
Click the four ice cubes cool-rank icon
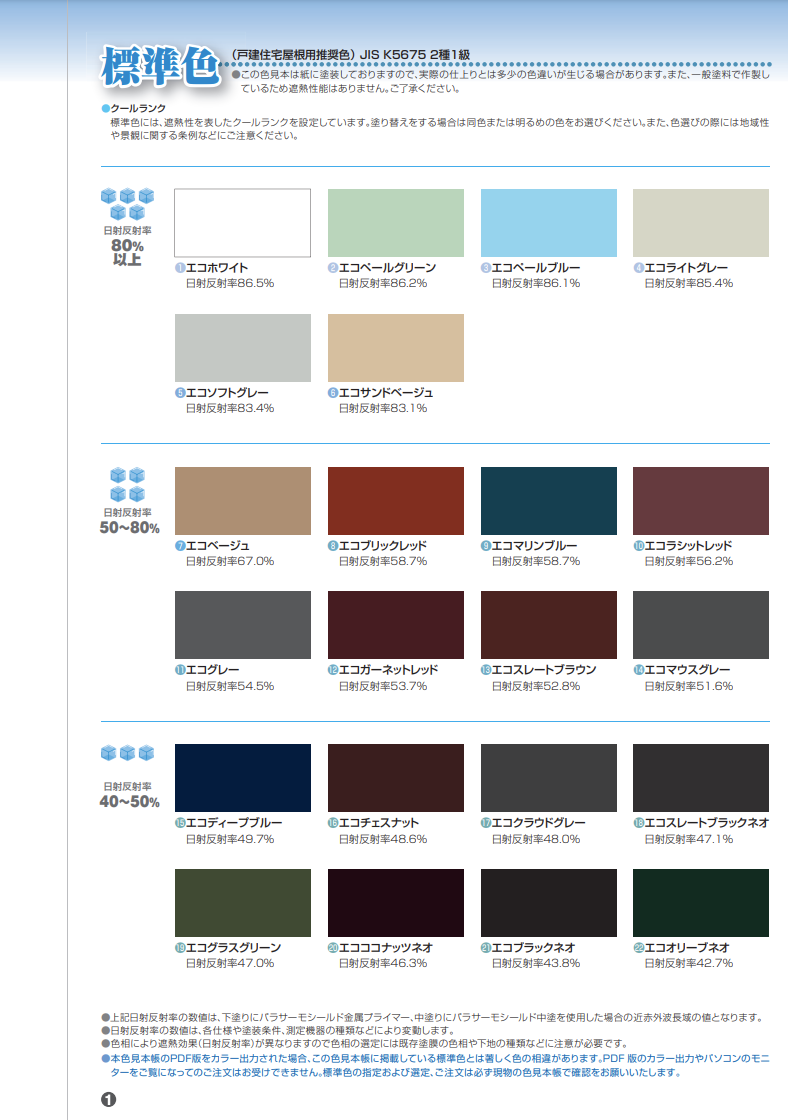(127, 484)
